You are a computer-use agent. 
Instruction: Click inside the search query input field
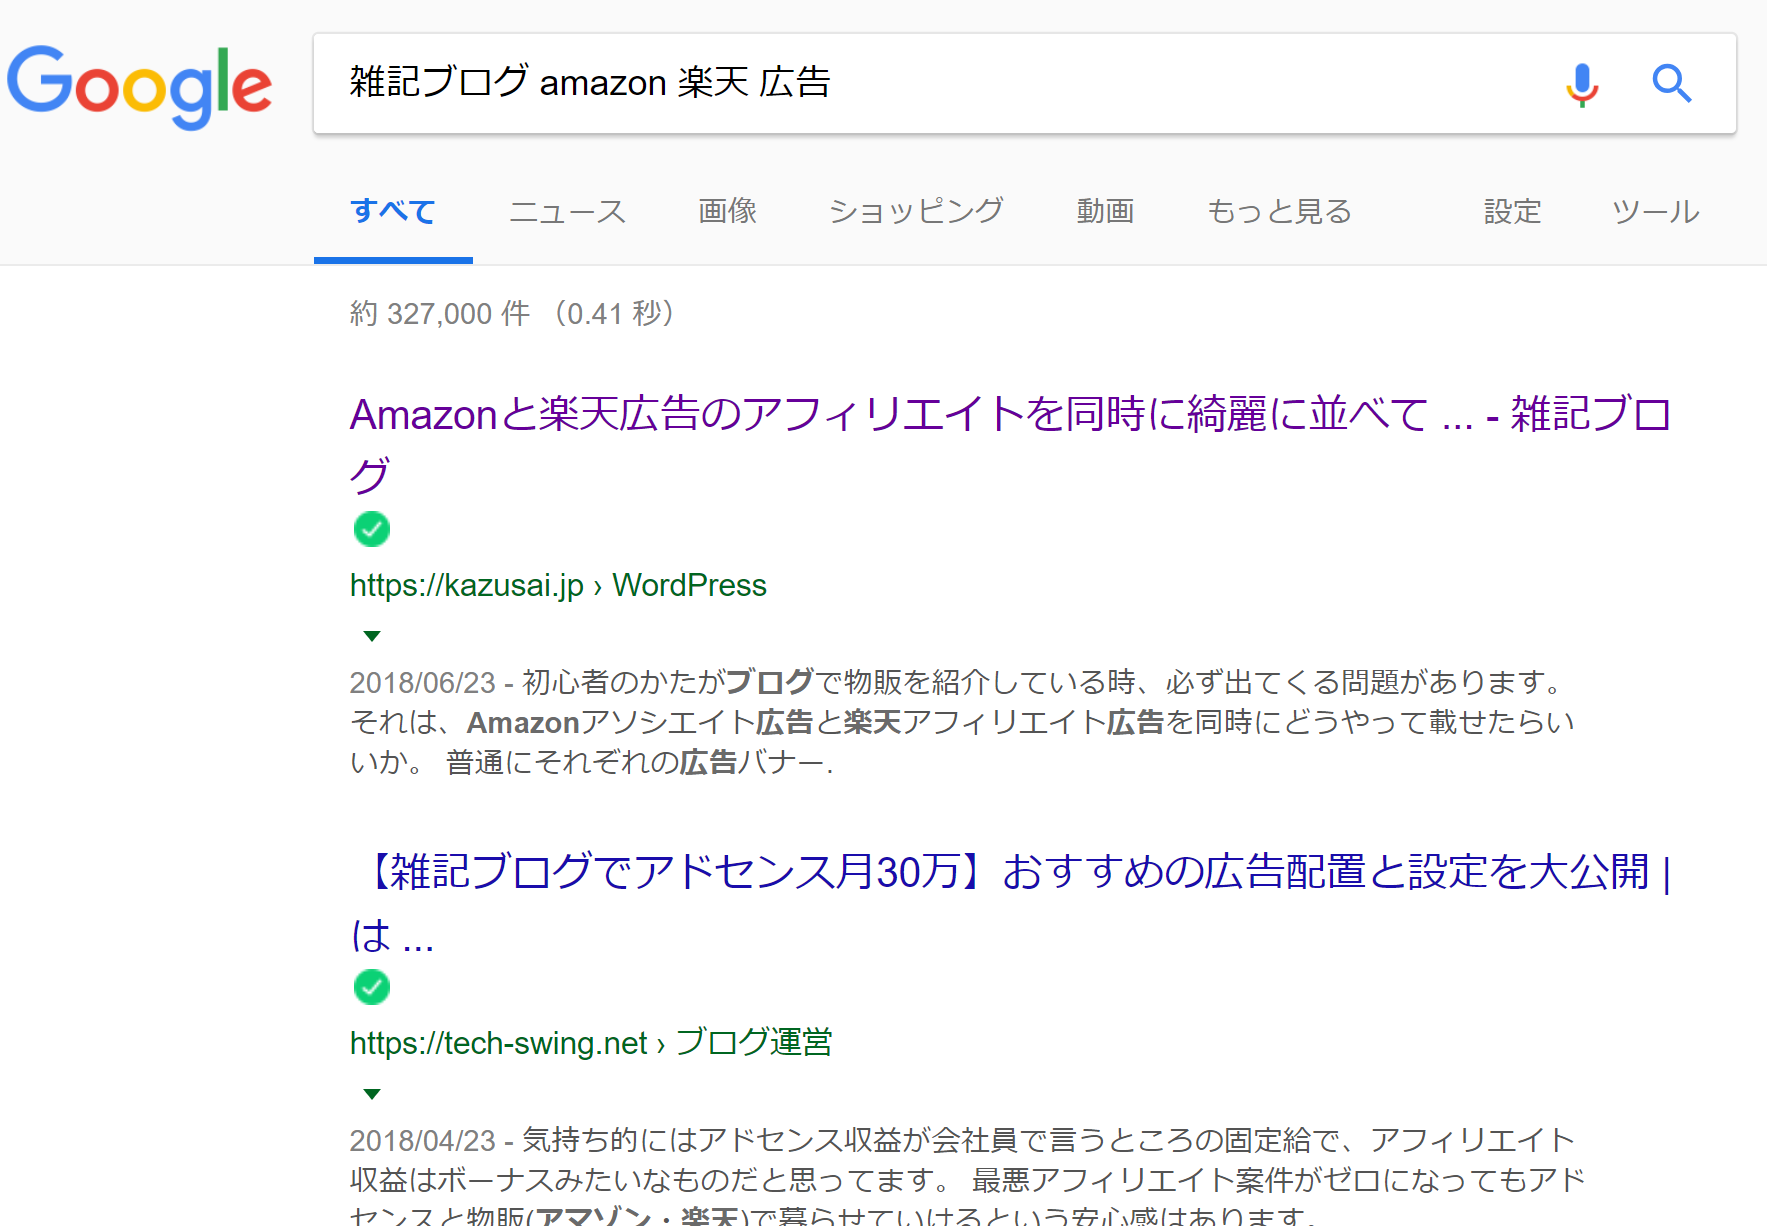900,84
